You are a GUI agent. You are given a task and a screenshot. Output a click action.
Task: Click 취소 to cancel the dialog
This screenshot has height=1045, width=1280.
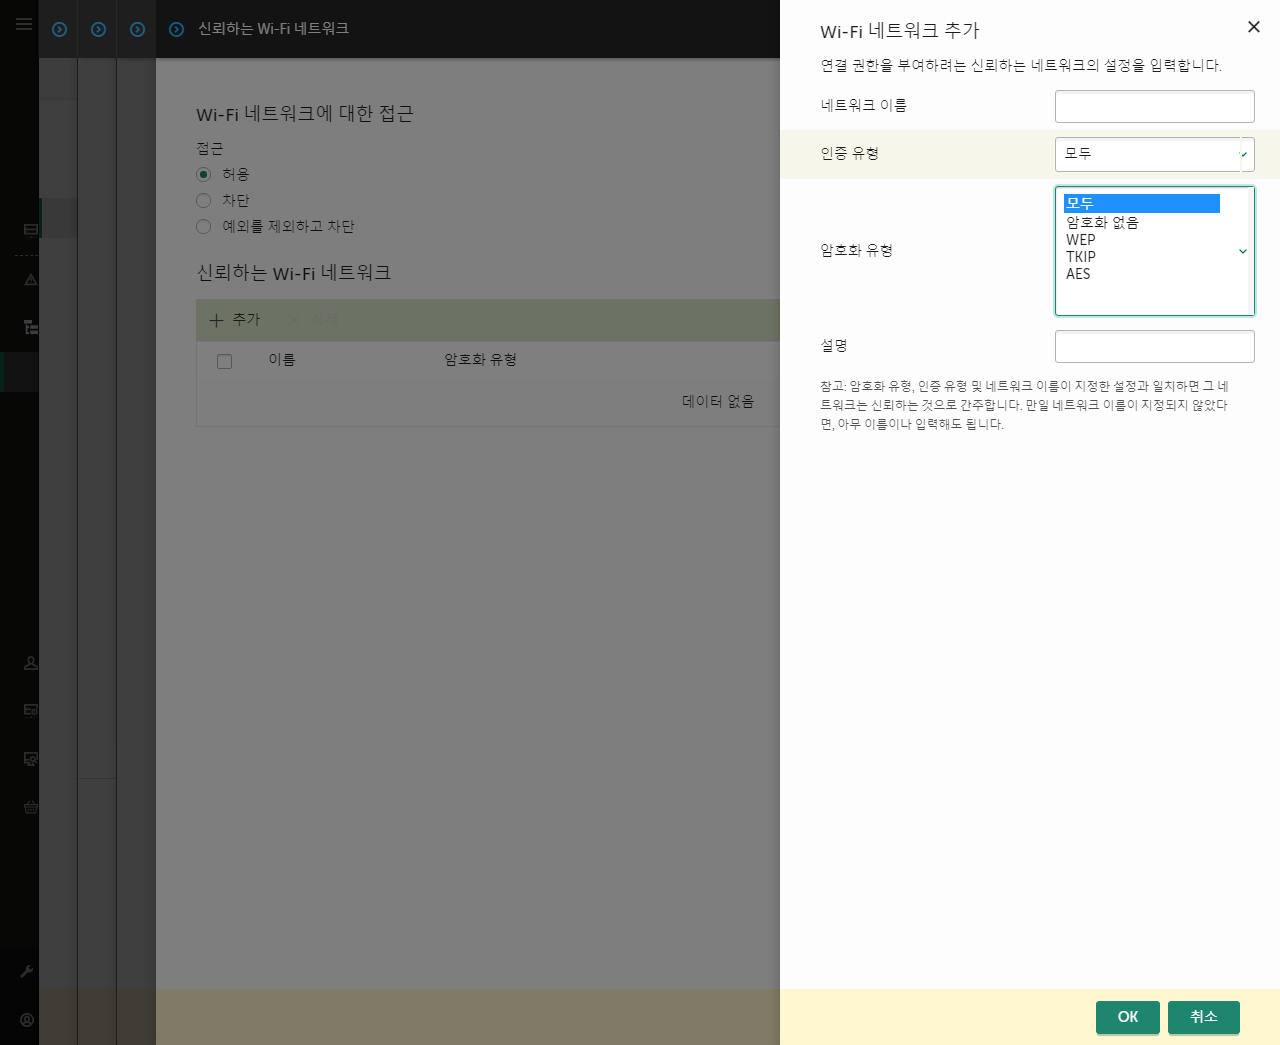click(x=1203, y=1017)
